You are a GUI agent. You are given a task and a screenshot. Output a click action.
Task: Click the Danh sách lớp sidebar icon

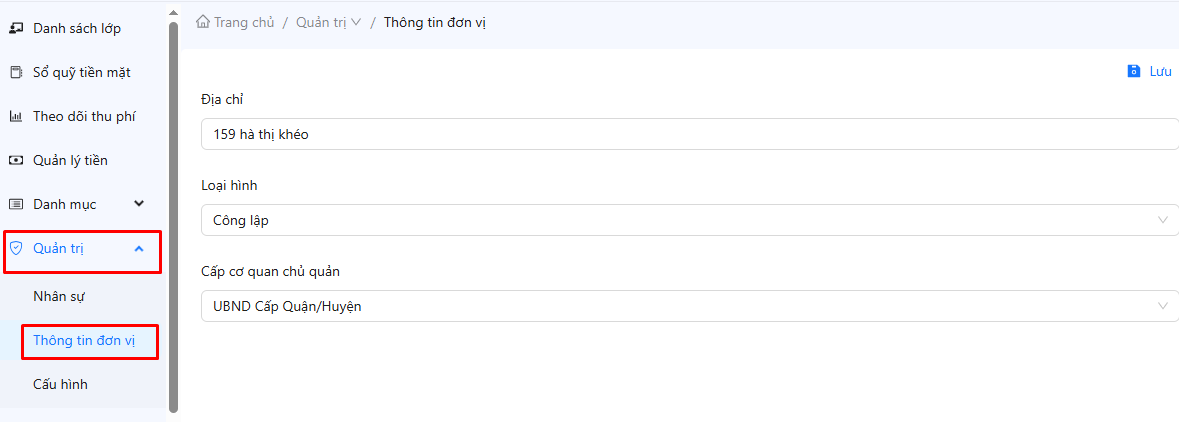pos(15,28)
